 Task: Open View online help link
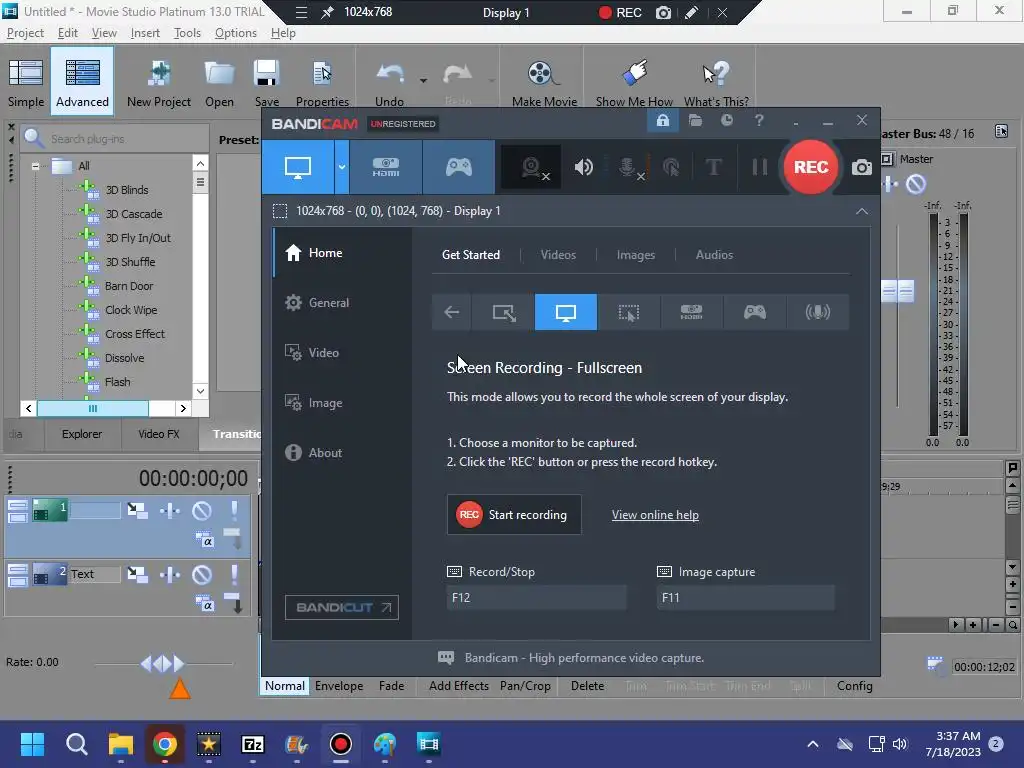pos(655,515)
